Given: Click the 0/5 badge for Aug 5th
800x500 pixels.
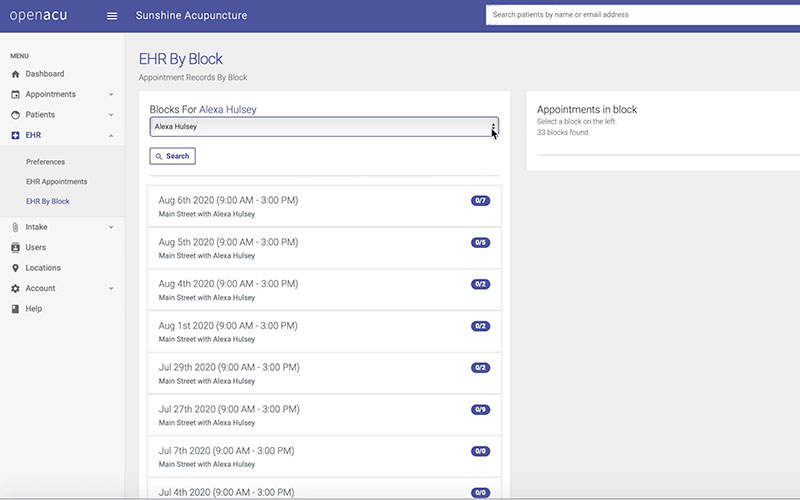Looking at the screenshot, I should pyautogui.click(x=481, y=242).
